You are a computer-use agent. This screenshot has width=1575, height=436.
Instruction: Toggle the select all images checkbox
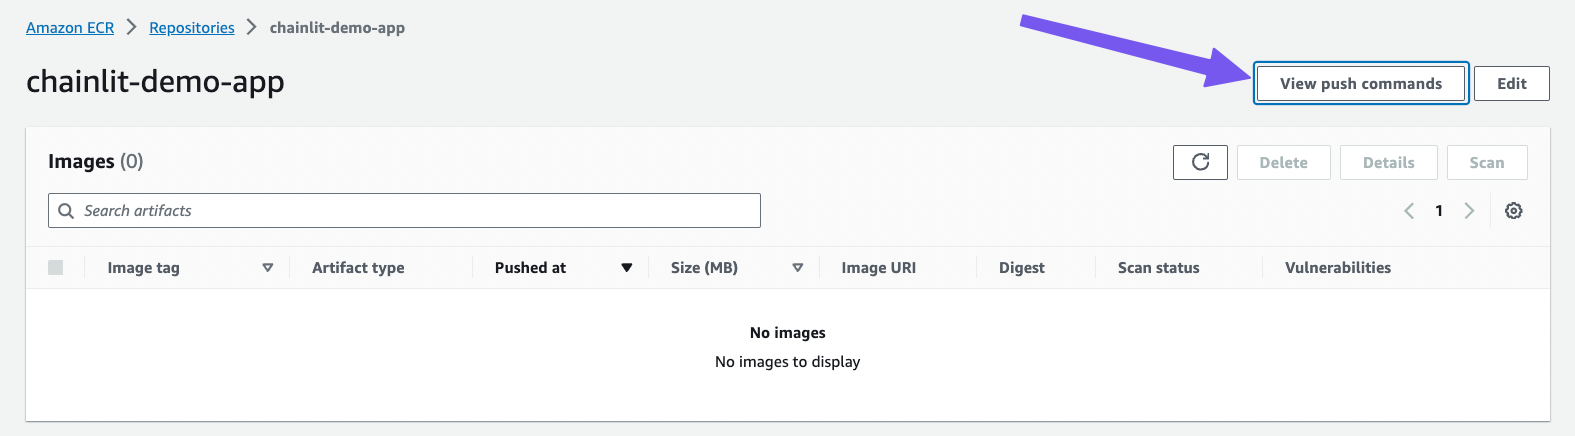coord(56,268)
